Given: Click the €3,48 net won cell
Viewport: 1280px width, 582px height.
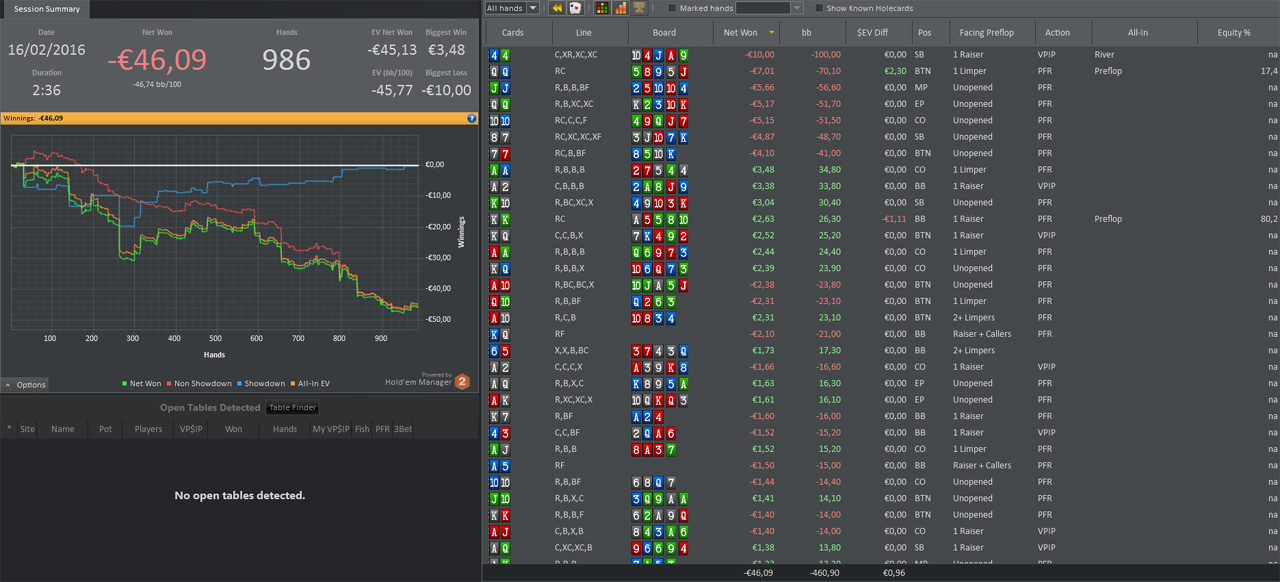Looking at the screenshot, I should tap(761, 169).
